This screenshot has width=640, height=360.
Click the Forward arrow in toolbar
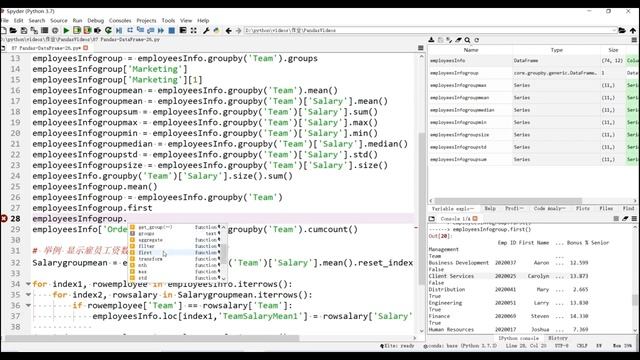(239, 30)
